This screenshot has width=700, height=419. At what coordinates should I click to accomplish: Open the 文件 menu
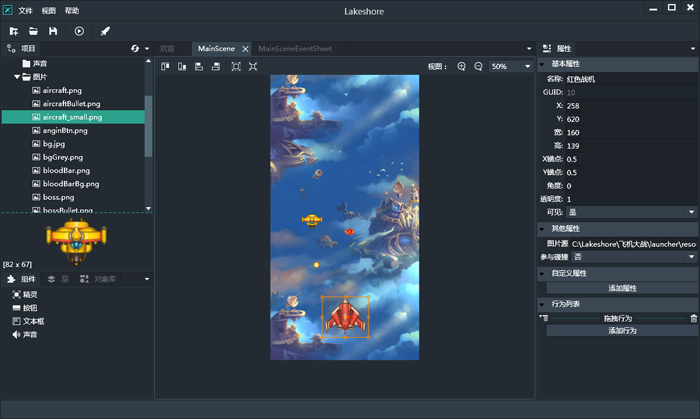[25, 10]
